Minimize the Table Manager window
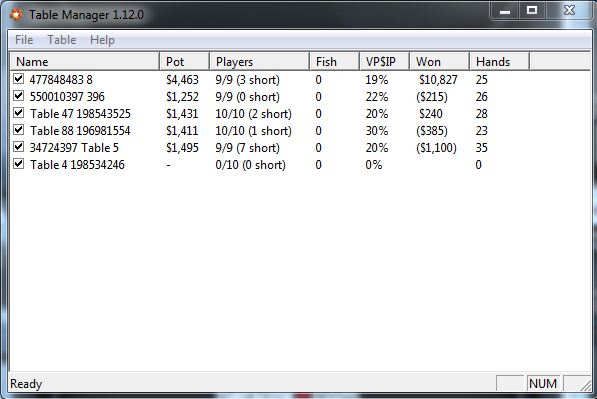Image resolution: width=597 pixels, height=399 pixels. tap(504, 11)
